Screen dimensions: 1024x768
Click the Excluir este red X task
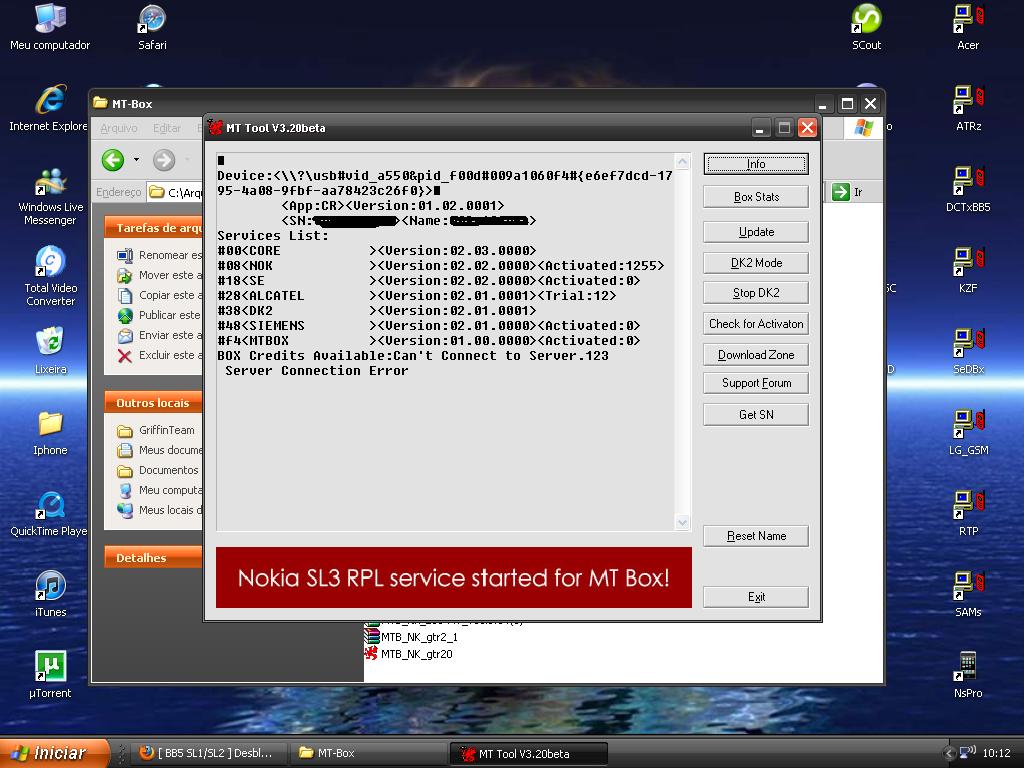click(159, 355)
